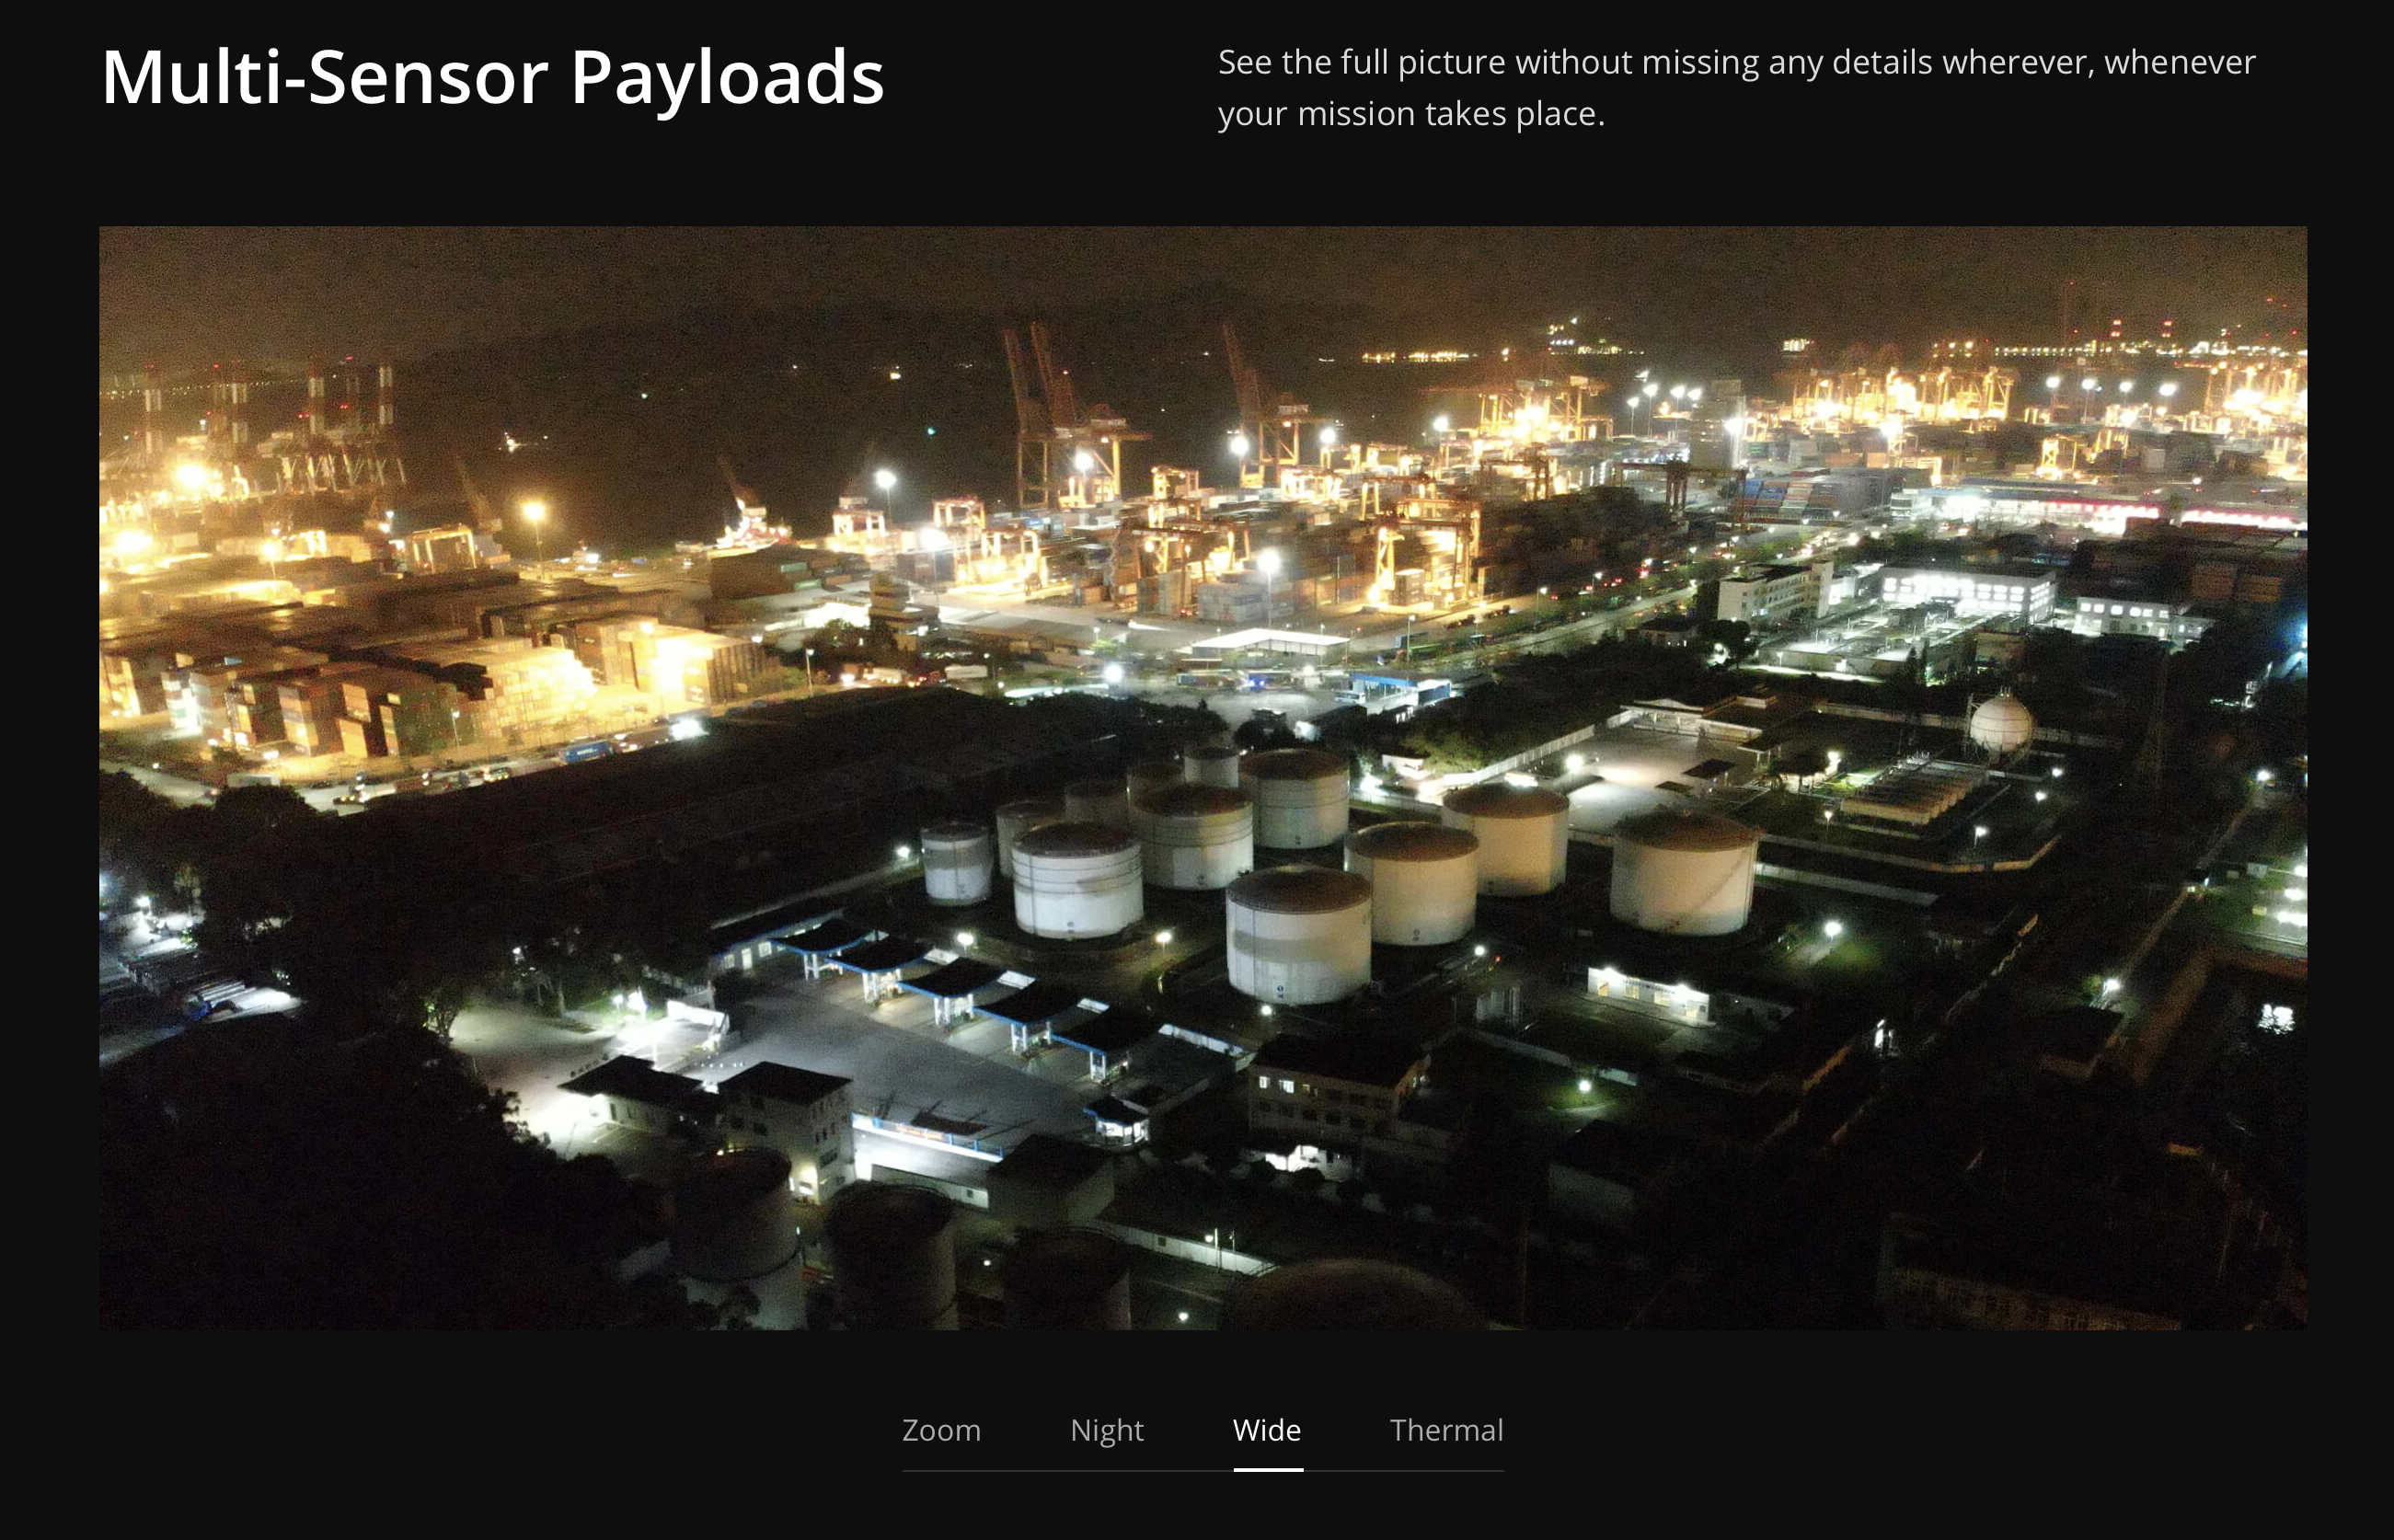Click the white underline beneath Wide

[x=1267, y=1469]
